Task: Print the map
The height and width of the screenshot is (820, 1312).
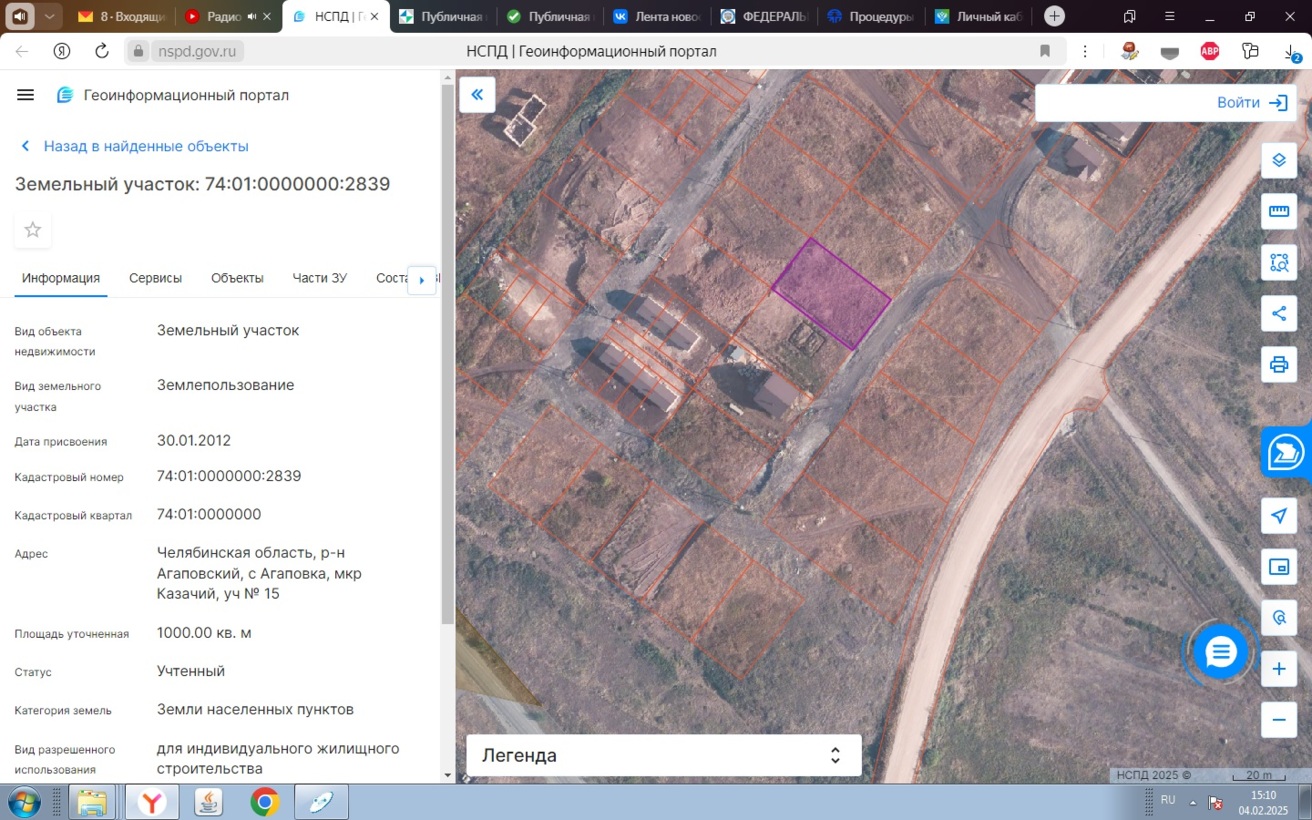Action: 1278,364
